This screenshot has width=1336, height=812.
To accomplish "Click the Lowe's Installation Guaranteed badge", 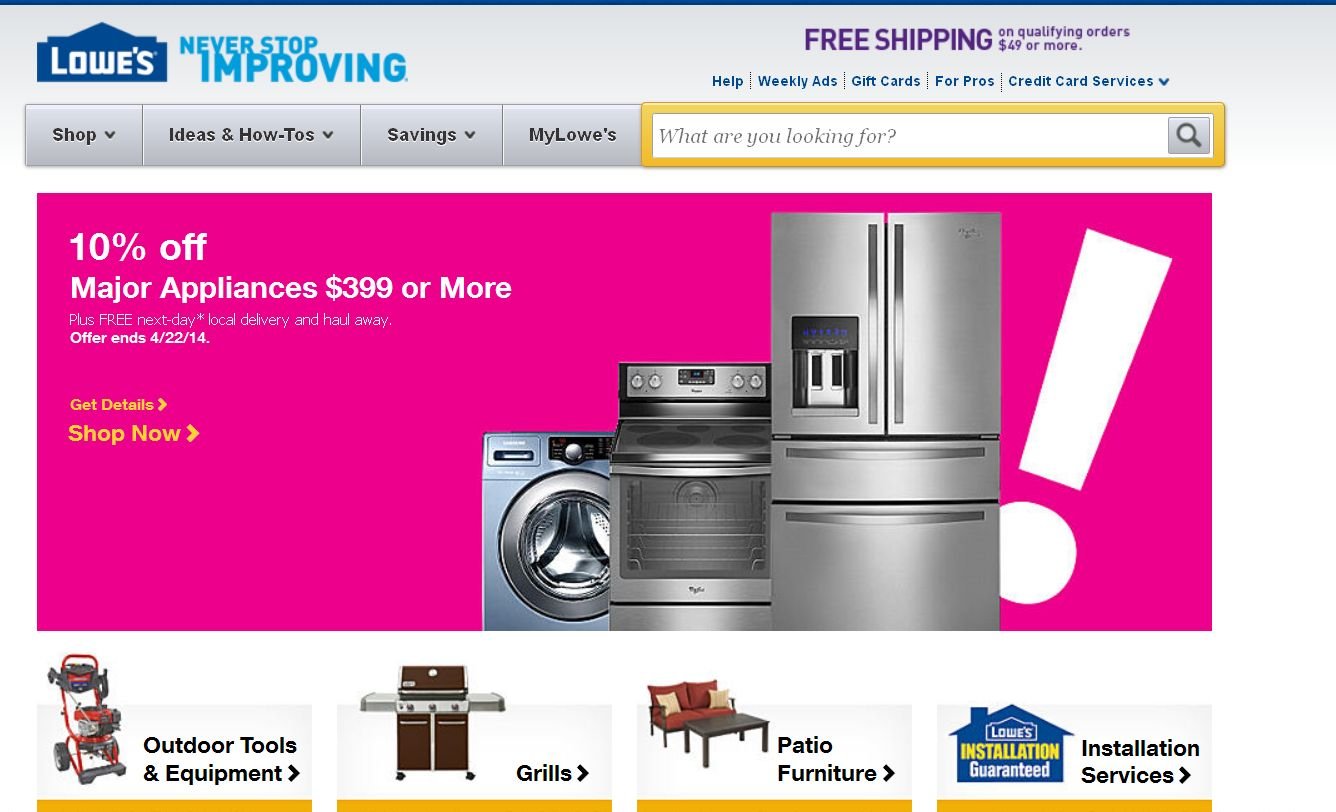I will (1010, 744).
